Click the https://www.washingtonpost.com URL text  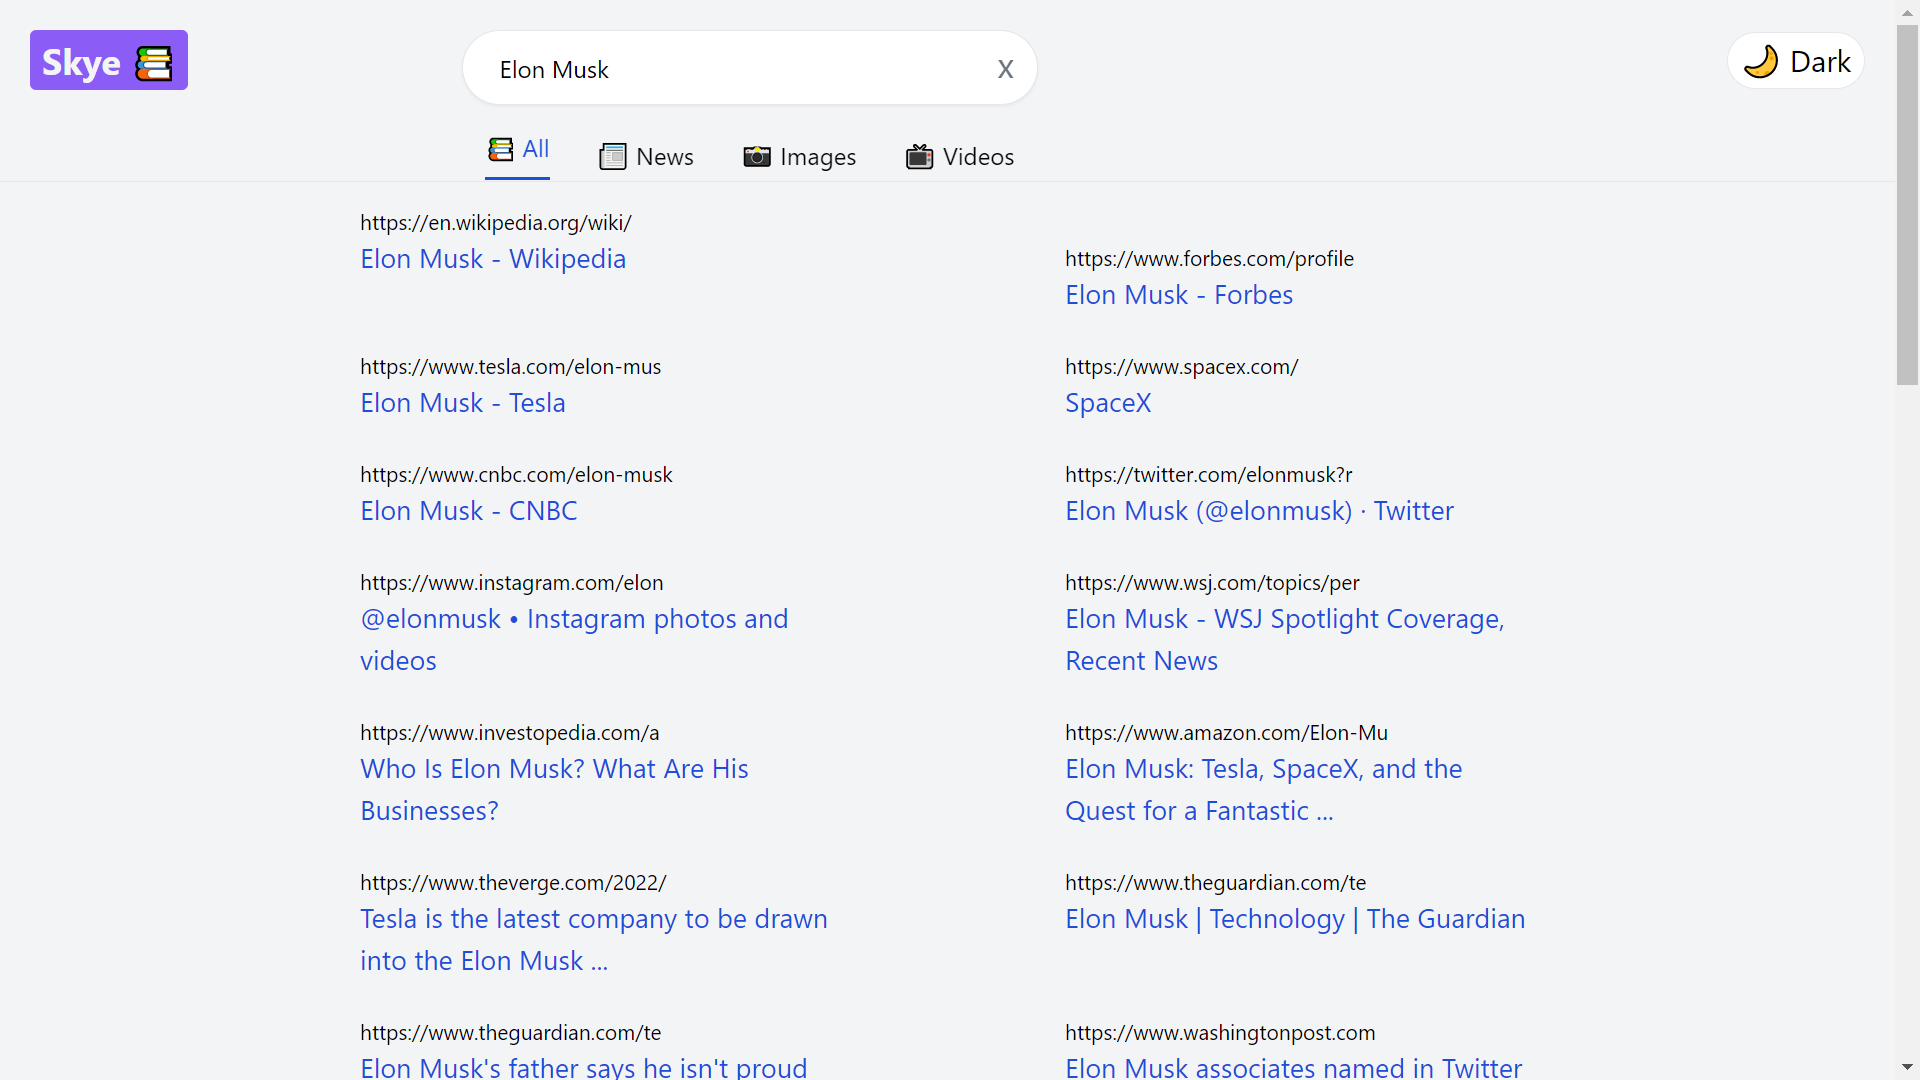point(1220,1033)
